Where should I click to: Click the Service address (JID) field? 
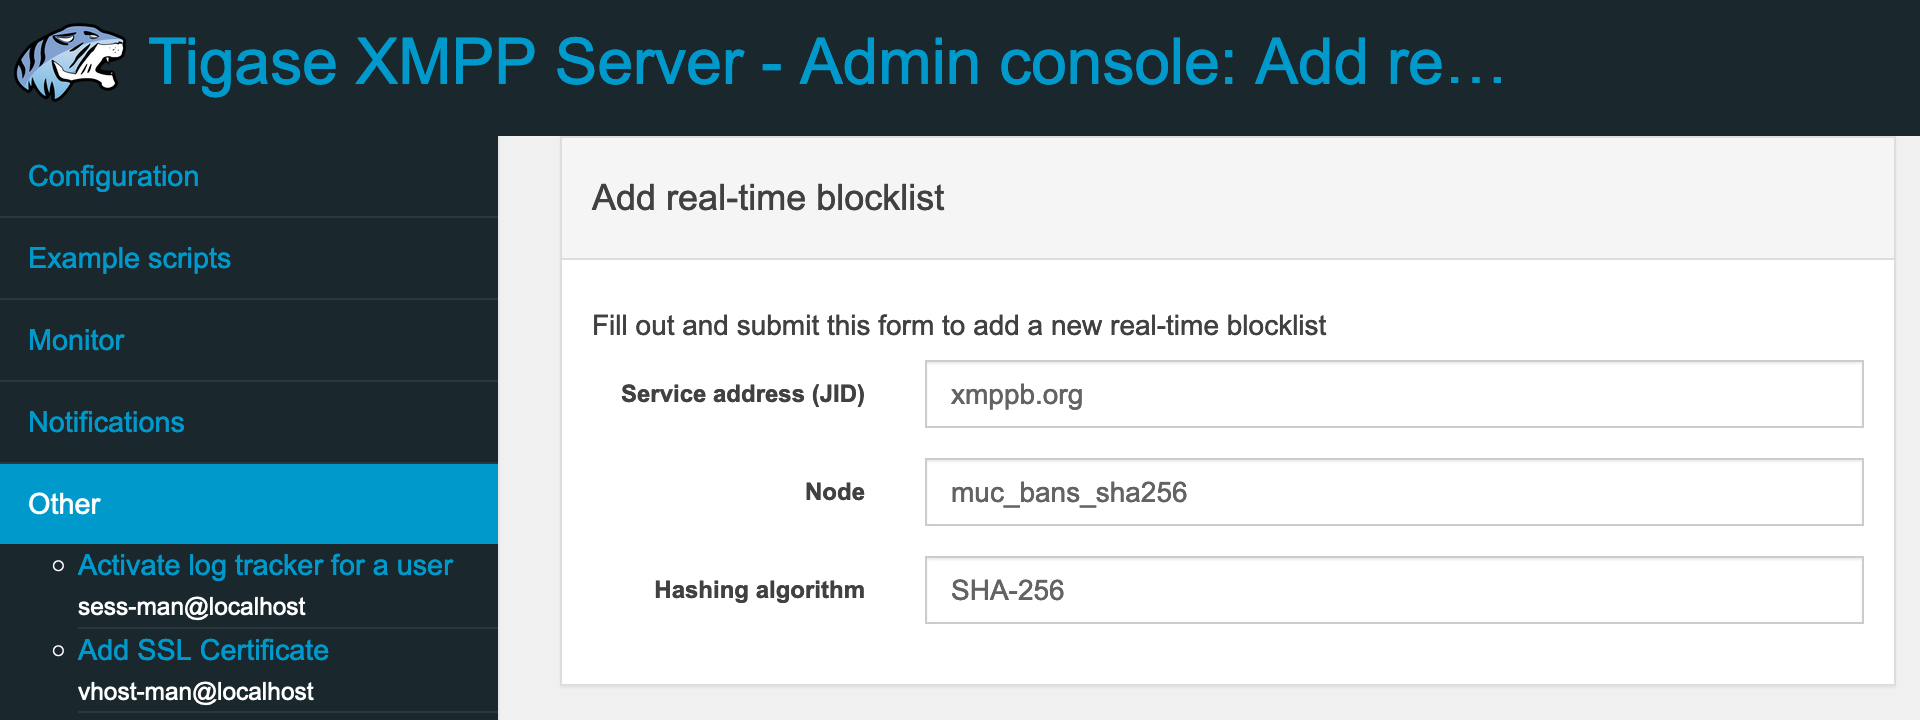pos(1394,394)
